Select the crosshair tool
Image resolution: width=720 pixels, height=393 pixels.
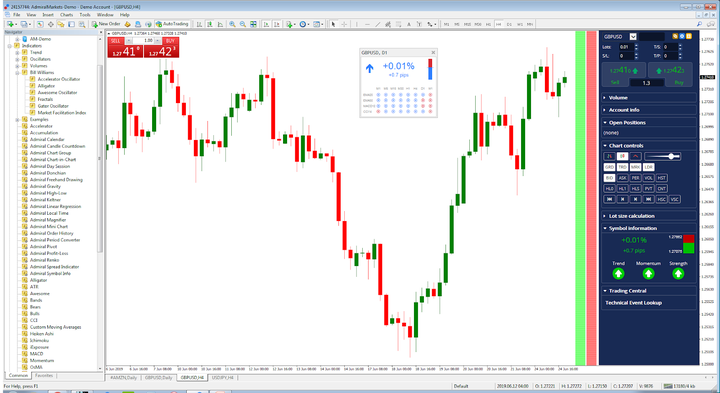click(344, 24)
